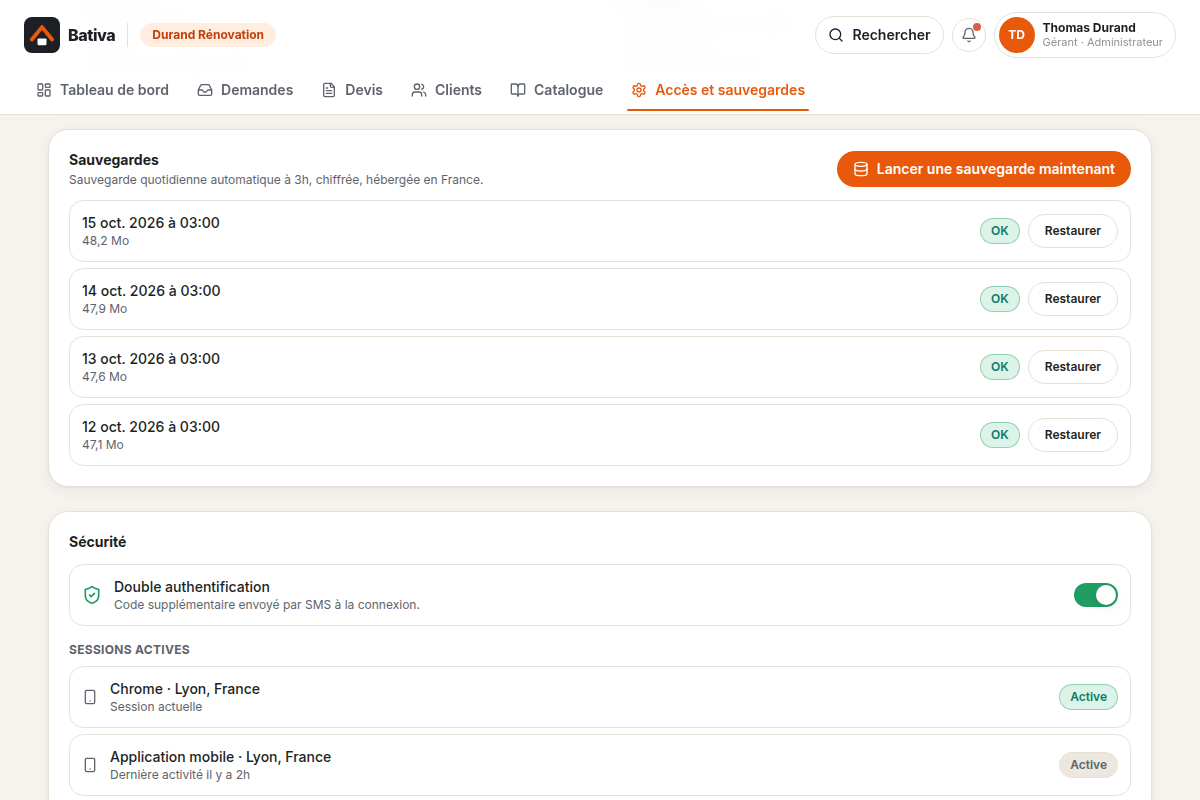
Task: Click "Dernière activité il y a 2h" text
Action: click(180, 775)
